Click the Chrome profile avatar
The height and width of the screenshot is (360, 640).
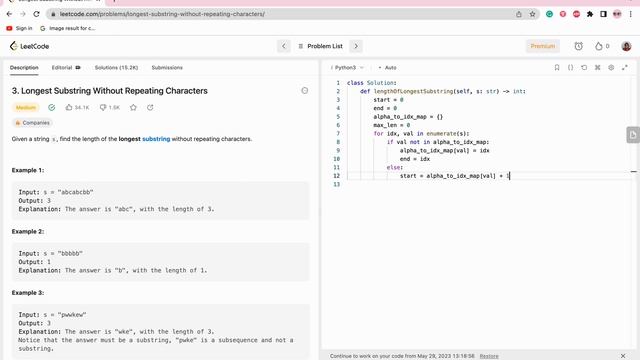(617, 14)
